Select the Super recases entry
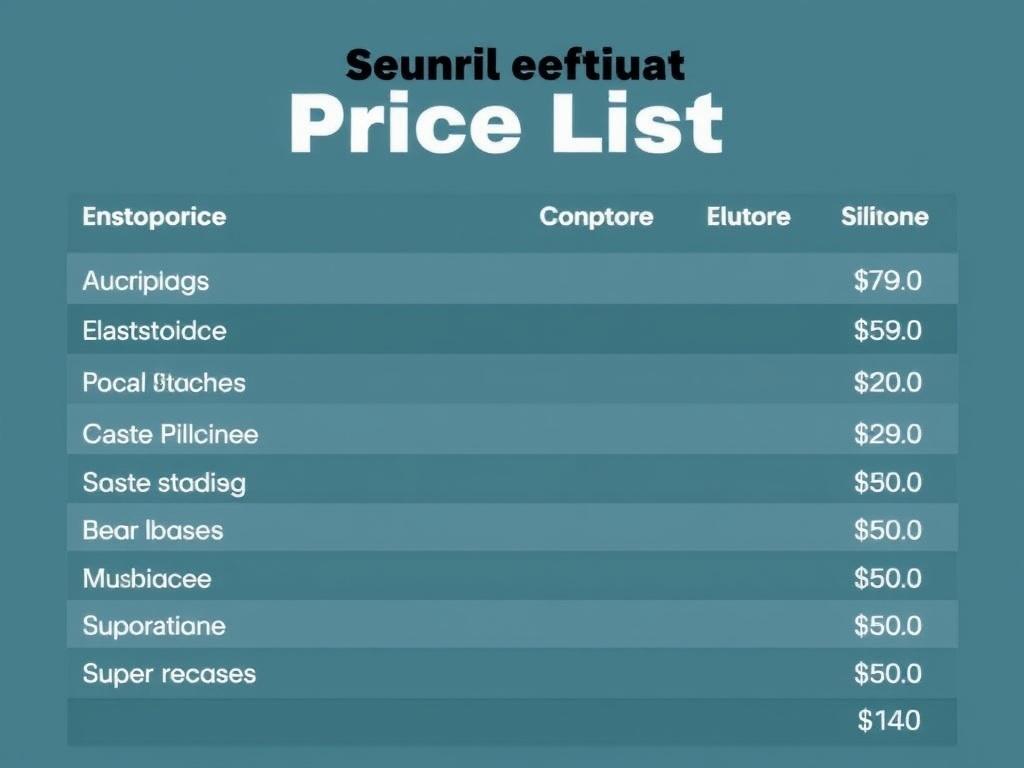 click(169, 674)
